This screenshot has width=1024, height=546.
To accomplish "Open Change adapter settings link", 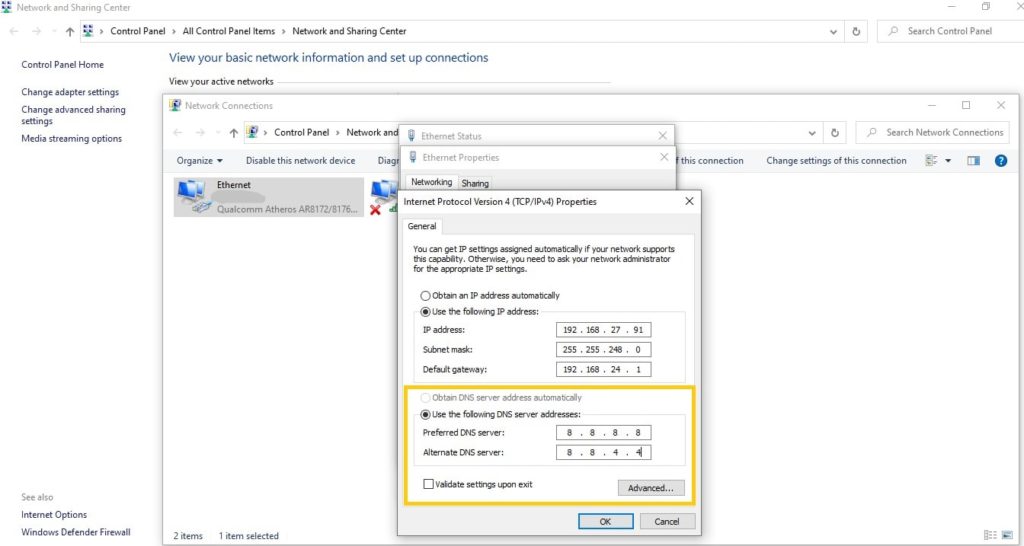I will [70, 92].
